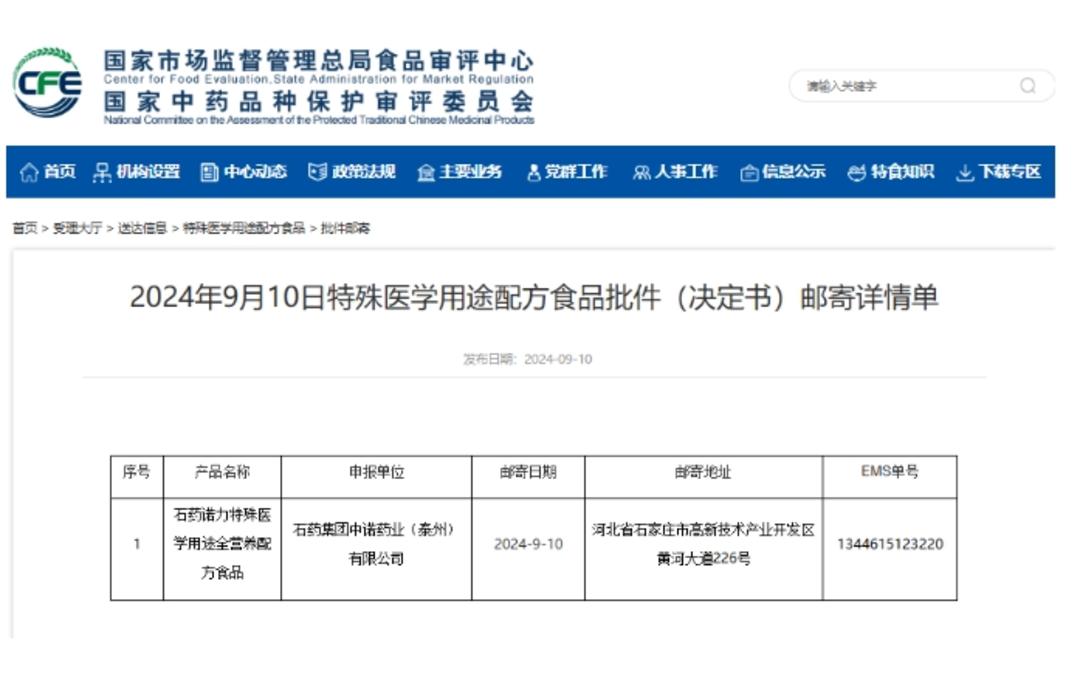Click the book icon beside 政策法规

point(317,172)
